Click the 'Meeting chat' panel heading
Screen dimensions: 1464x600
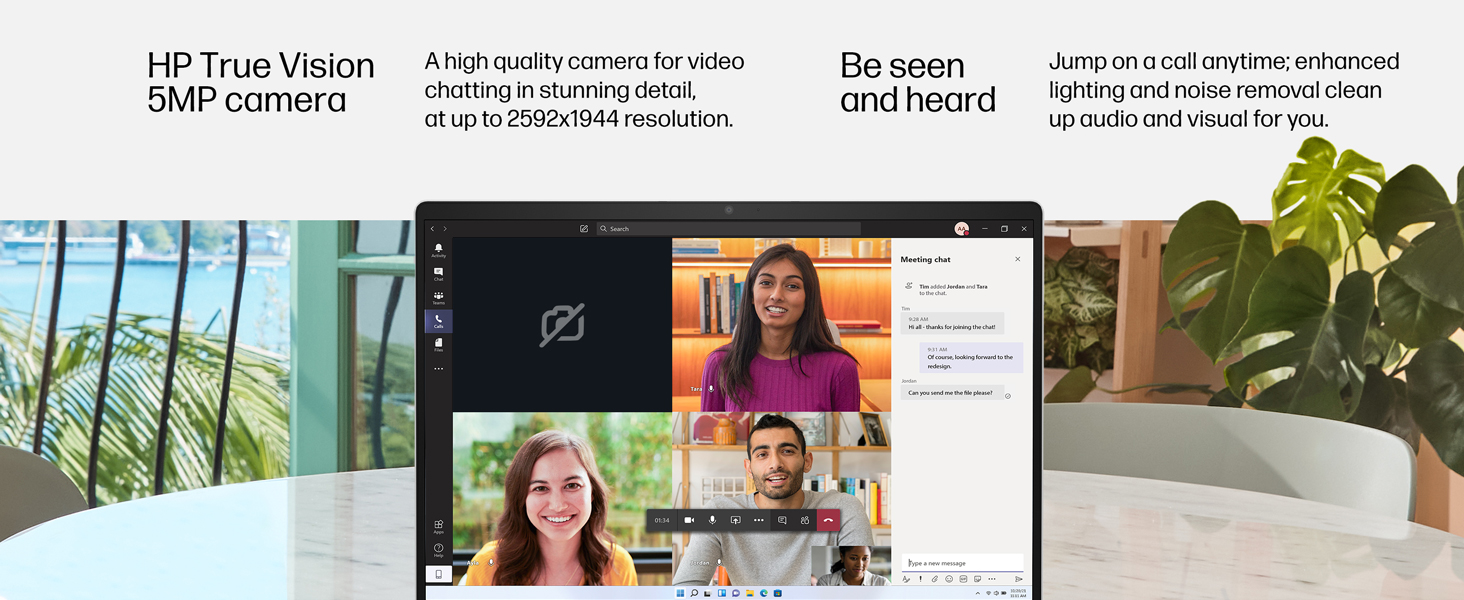(925, 259)
